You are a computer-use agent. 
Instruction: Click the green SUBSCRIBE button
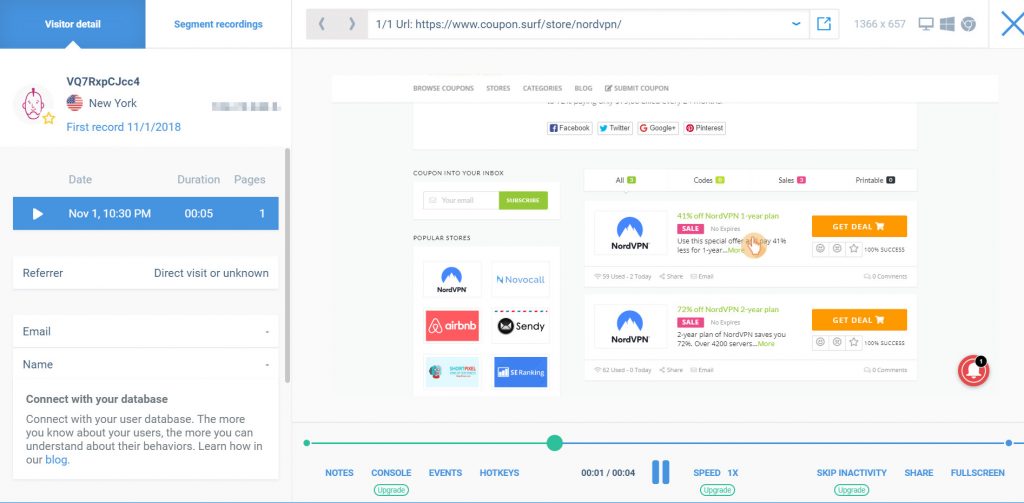point(523,201)
